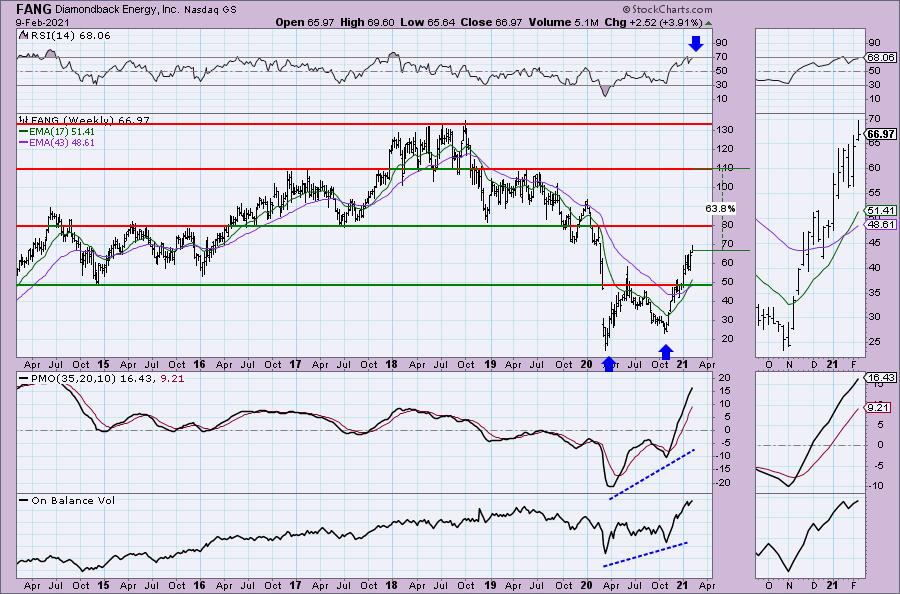Screen dimensions: 900x594
Task: Click the EMA(17) 51.41 legend entry
Action: (x=56, y=131)
